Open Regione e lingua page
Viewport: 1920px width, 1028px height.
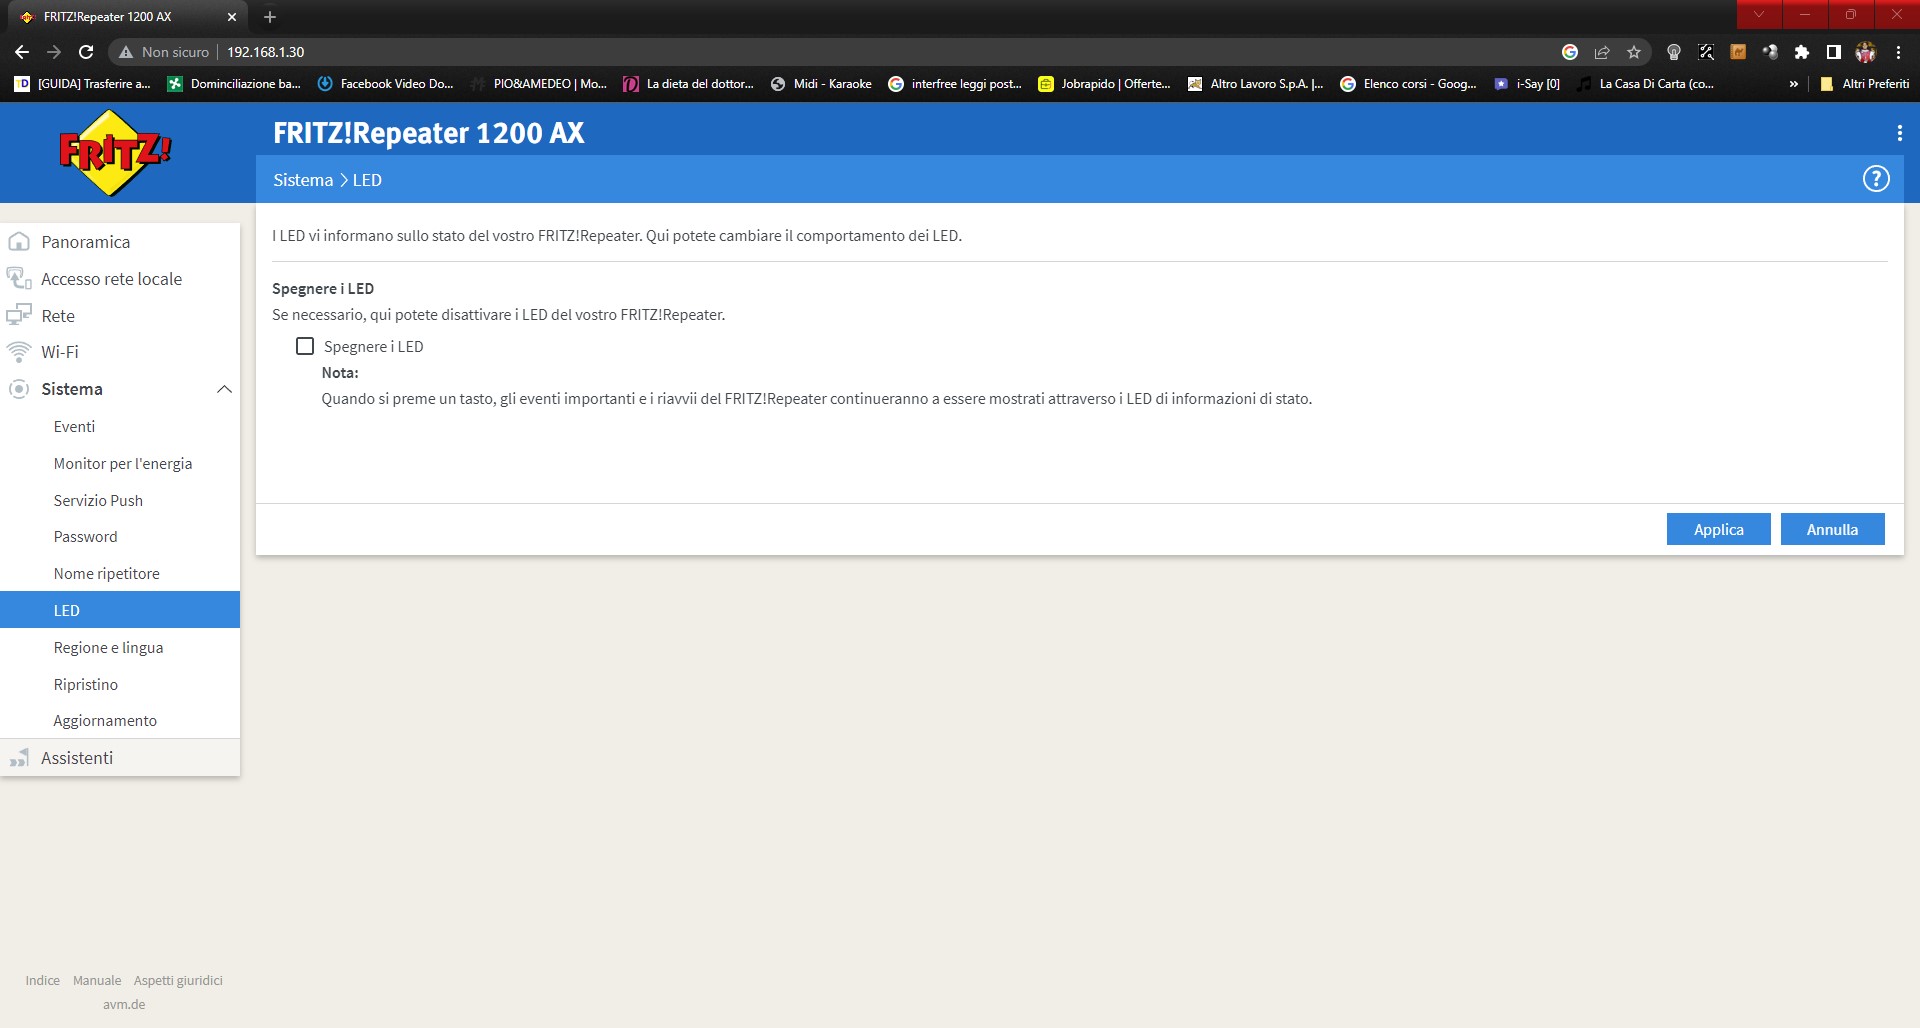point(108,647)
